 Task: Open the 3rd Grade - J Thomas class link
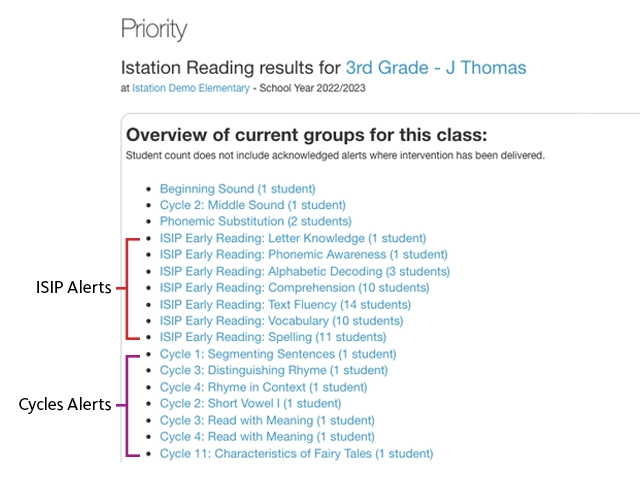click(x=436, y=68)
